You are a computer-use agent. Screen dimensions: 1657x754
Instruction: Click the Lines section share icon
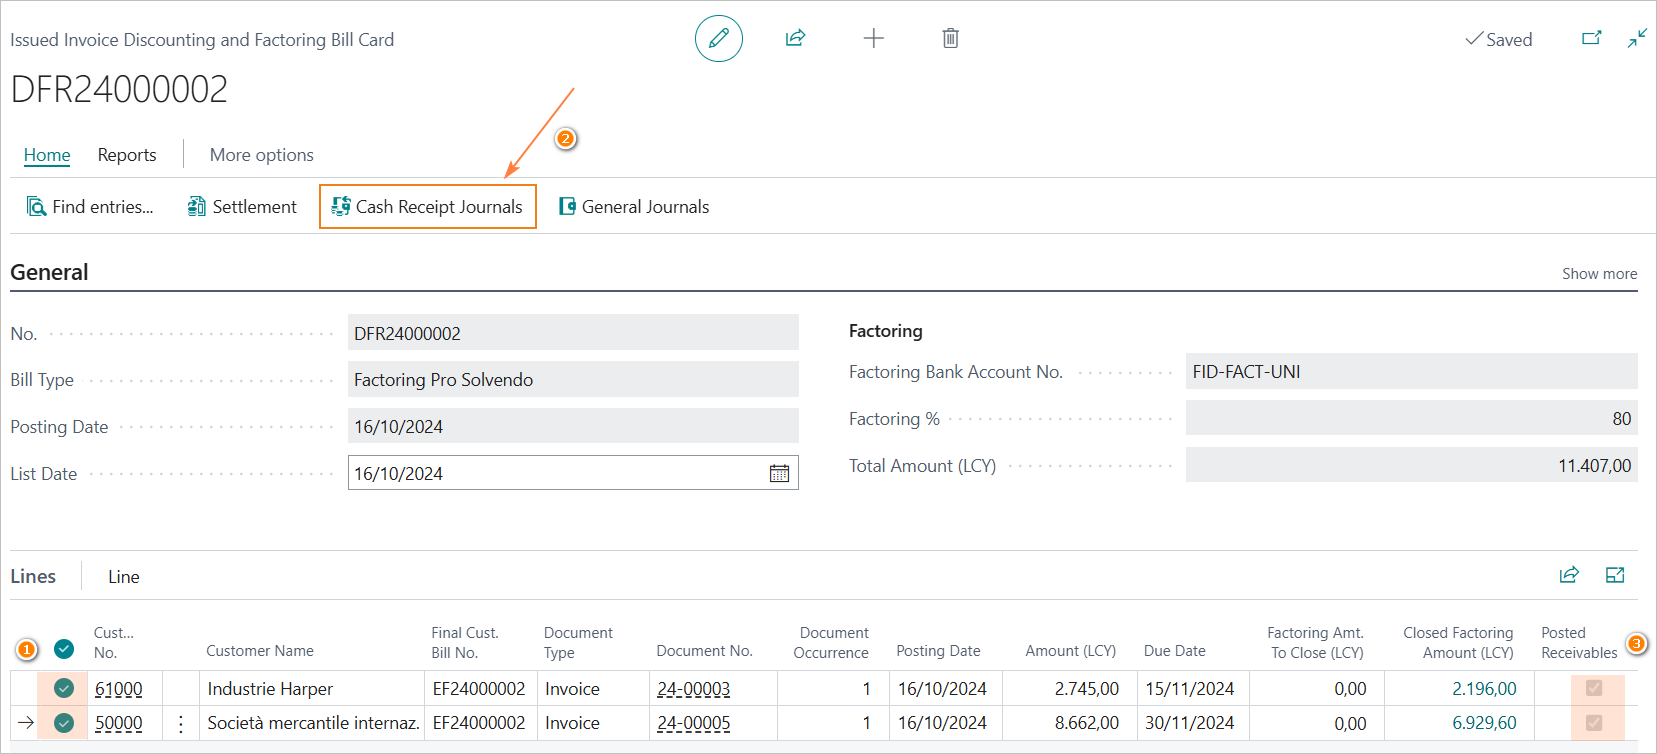pos(1569,575)
